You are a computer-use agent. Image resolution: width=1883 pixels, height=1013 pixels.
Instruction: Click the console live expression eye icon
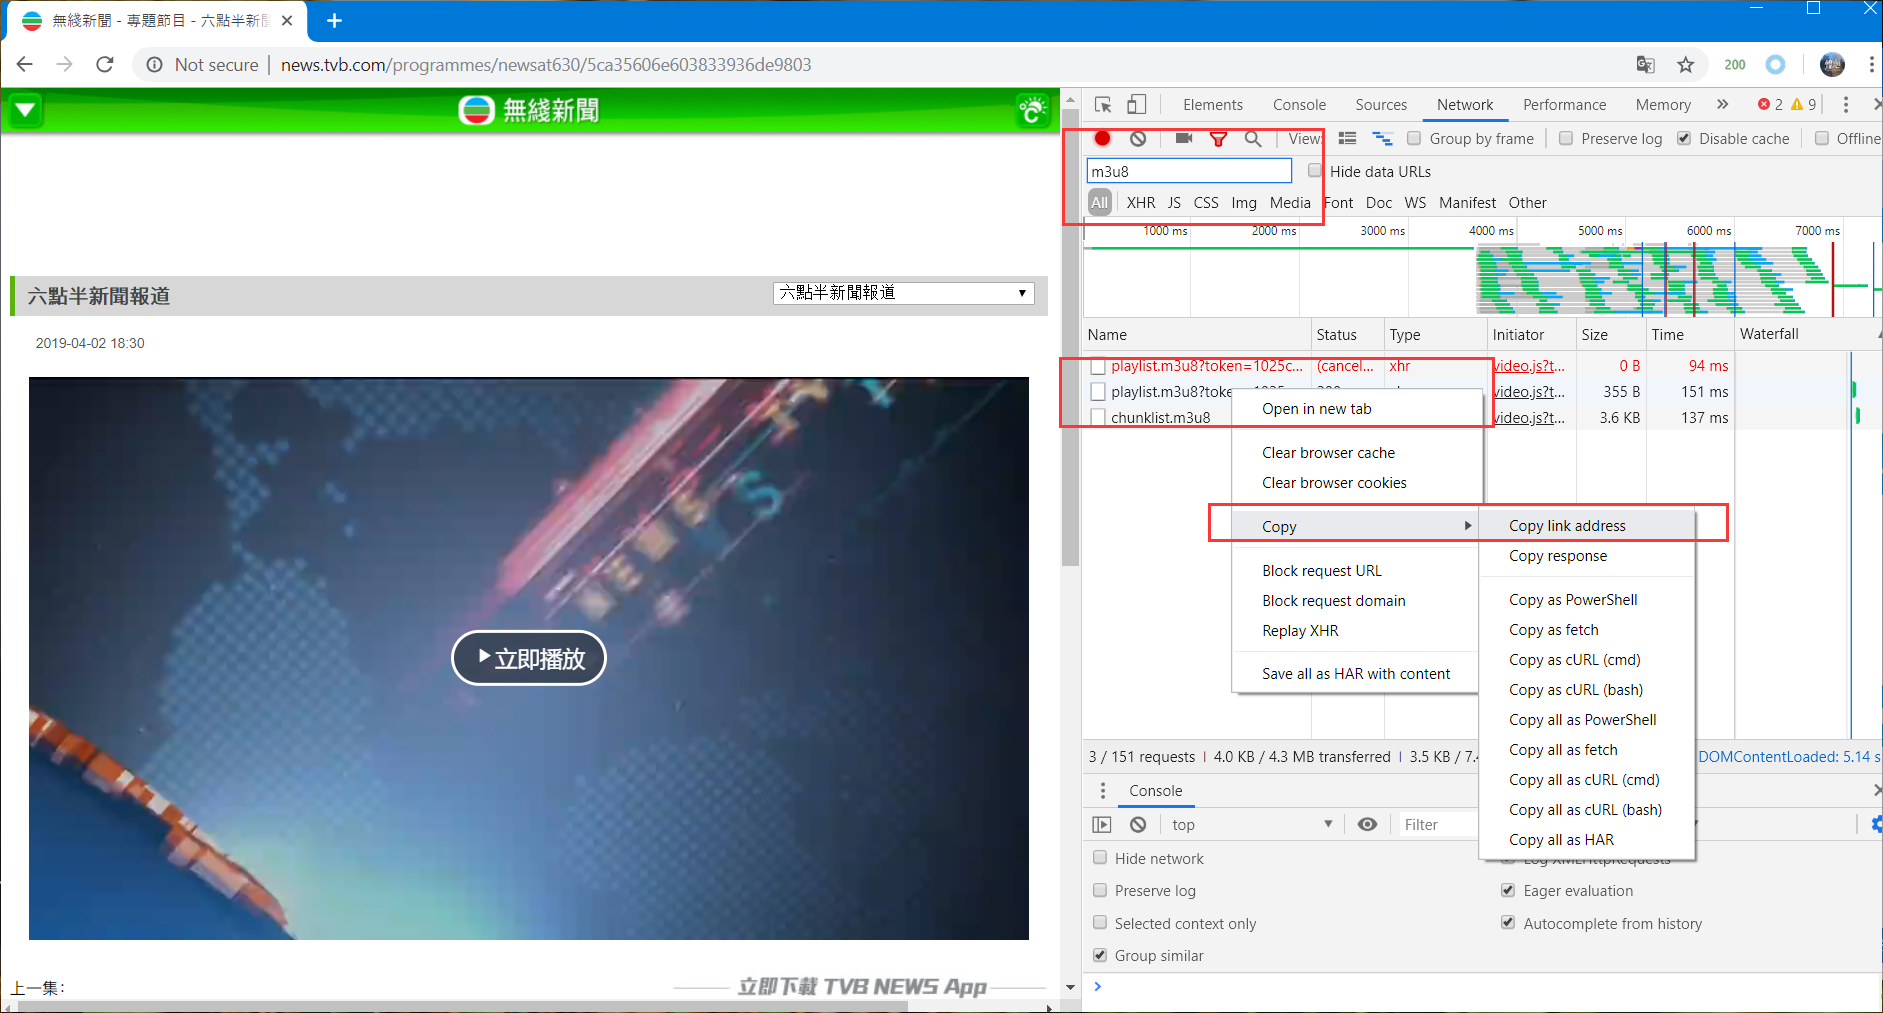point(1367,825)
